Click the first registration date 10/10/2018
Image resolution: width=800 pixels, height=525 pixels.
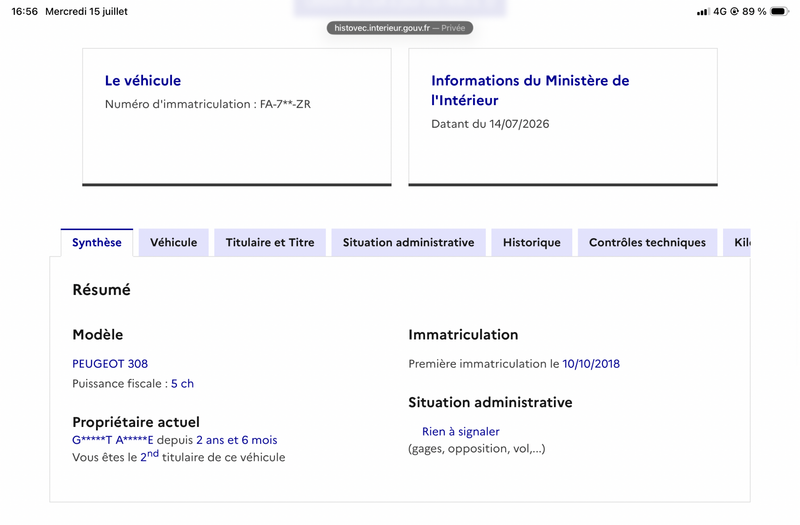pyautogui.click(x=591, y=364)
